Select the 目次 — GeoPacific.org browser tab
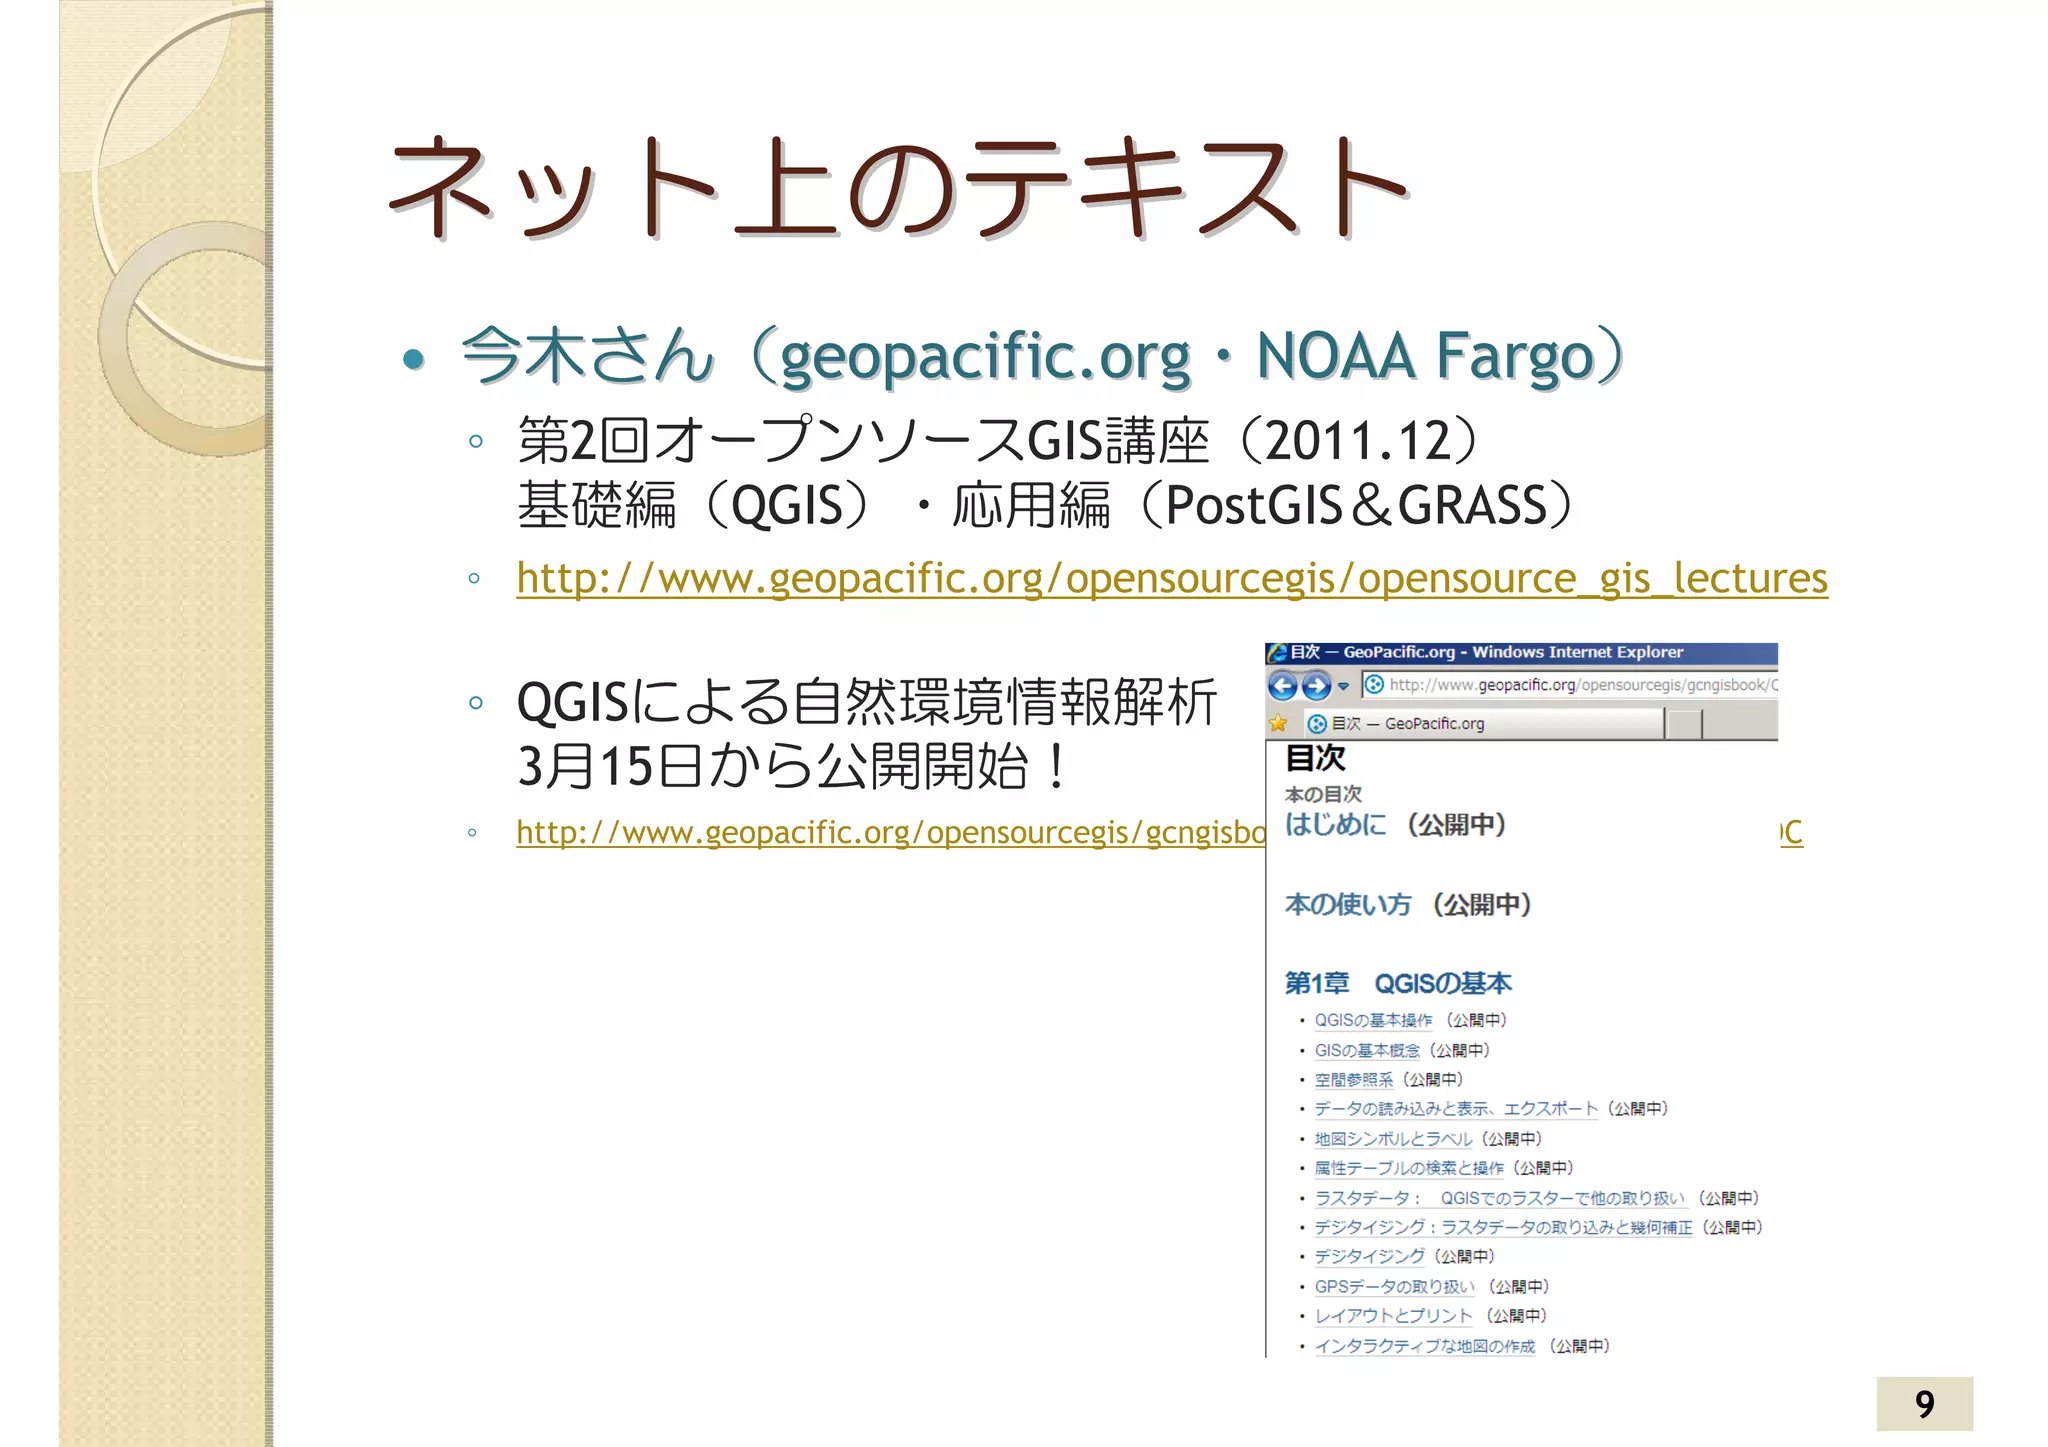Screen dimensions: 2048x1447 click(x=1483, y=723)
